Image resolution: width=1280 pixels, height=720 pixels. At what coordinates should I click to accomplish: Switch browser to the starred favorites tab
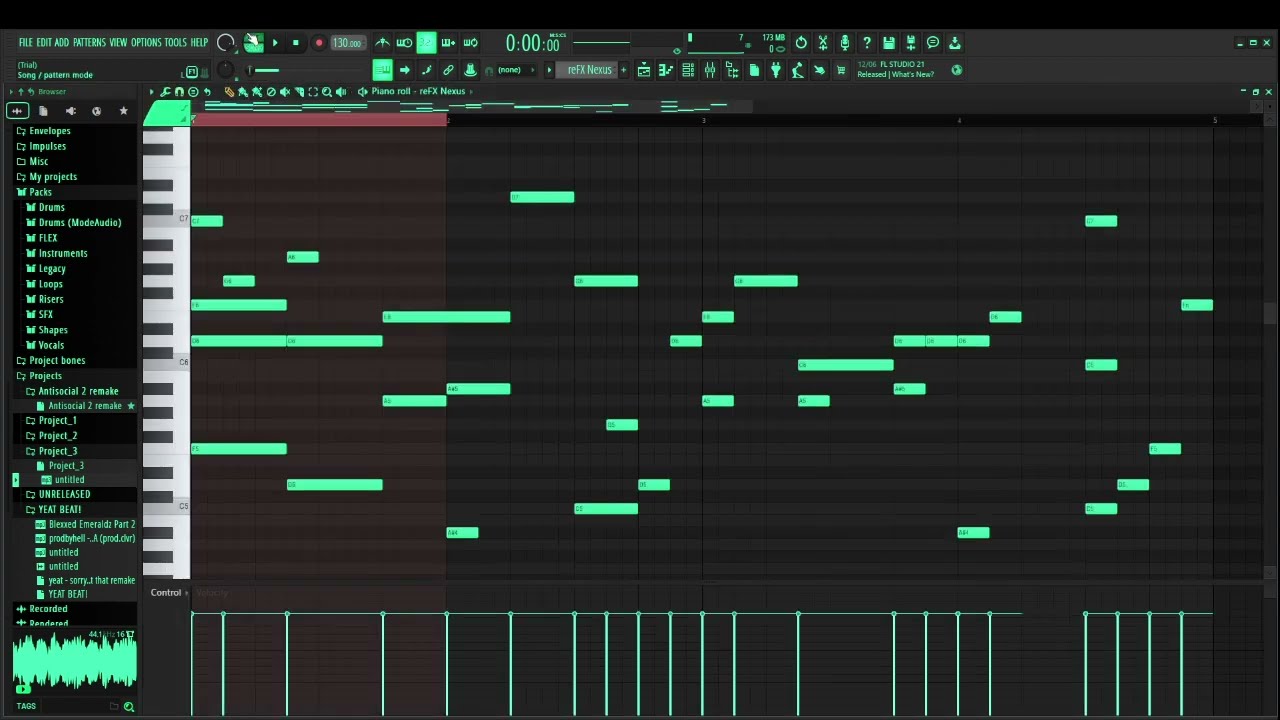[123, 111]
